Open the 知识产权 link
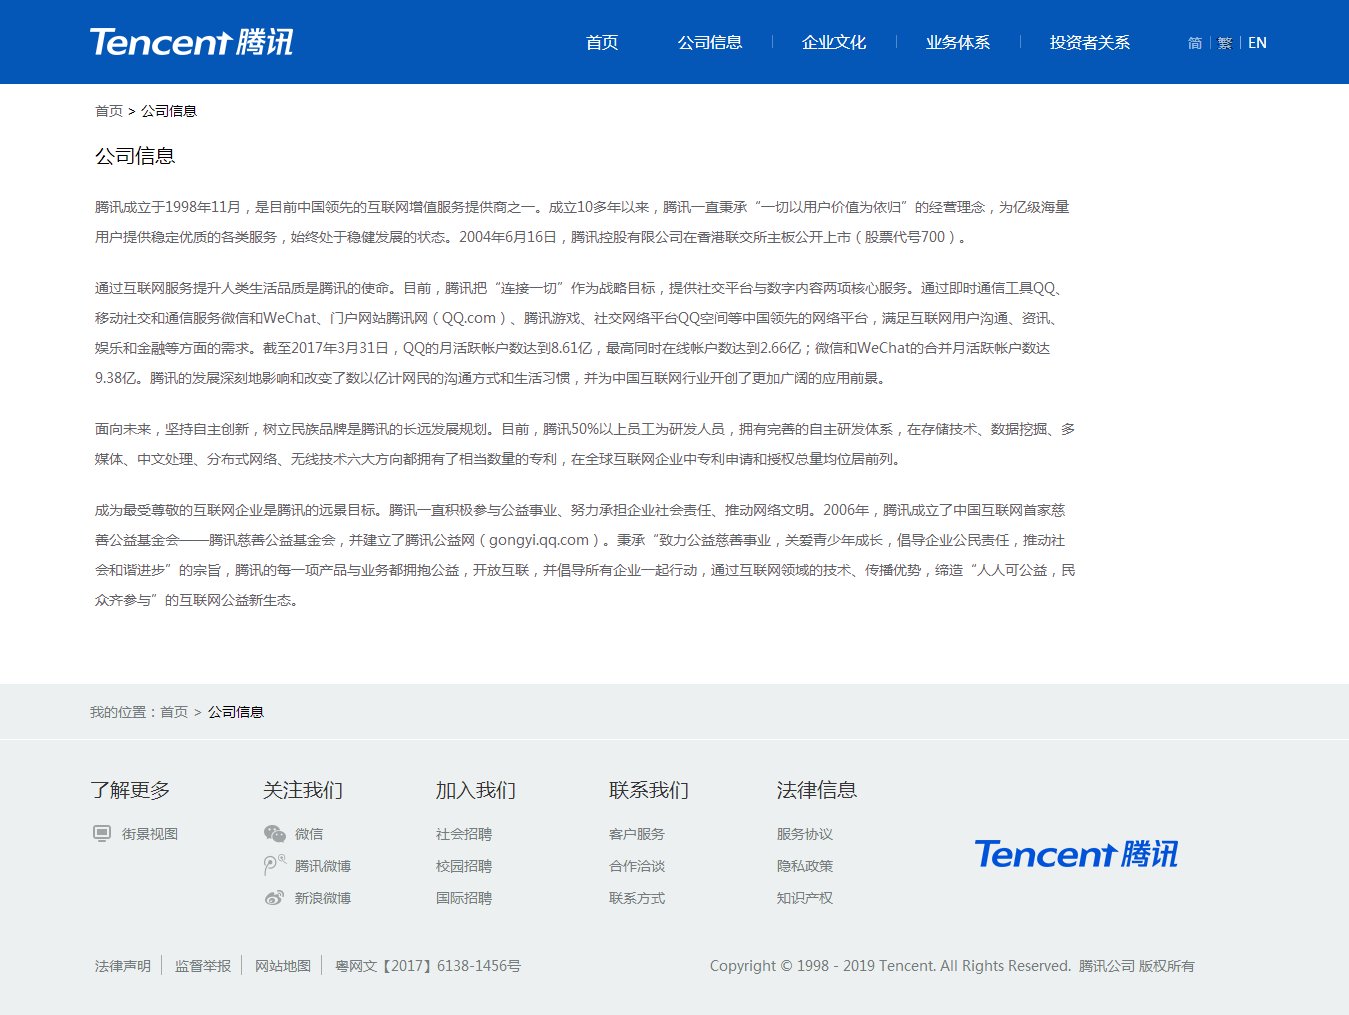The width and height of the screenshot is (1349, 1015). (805, 898)
